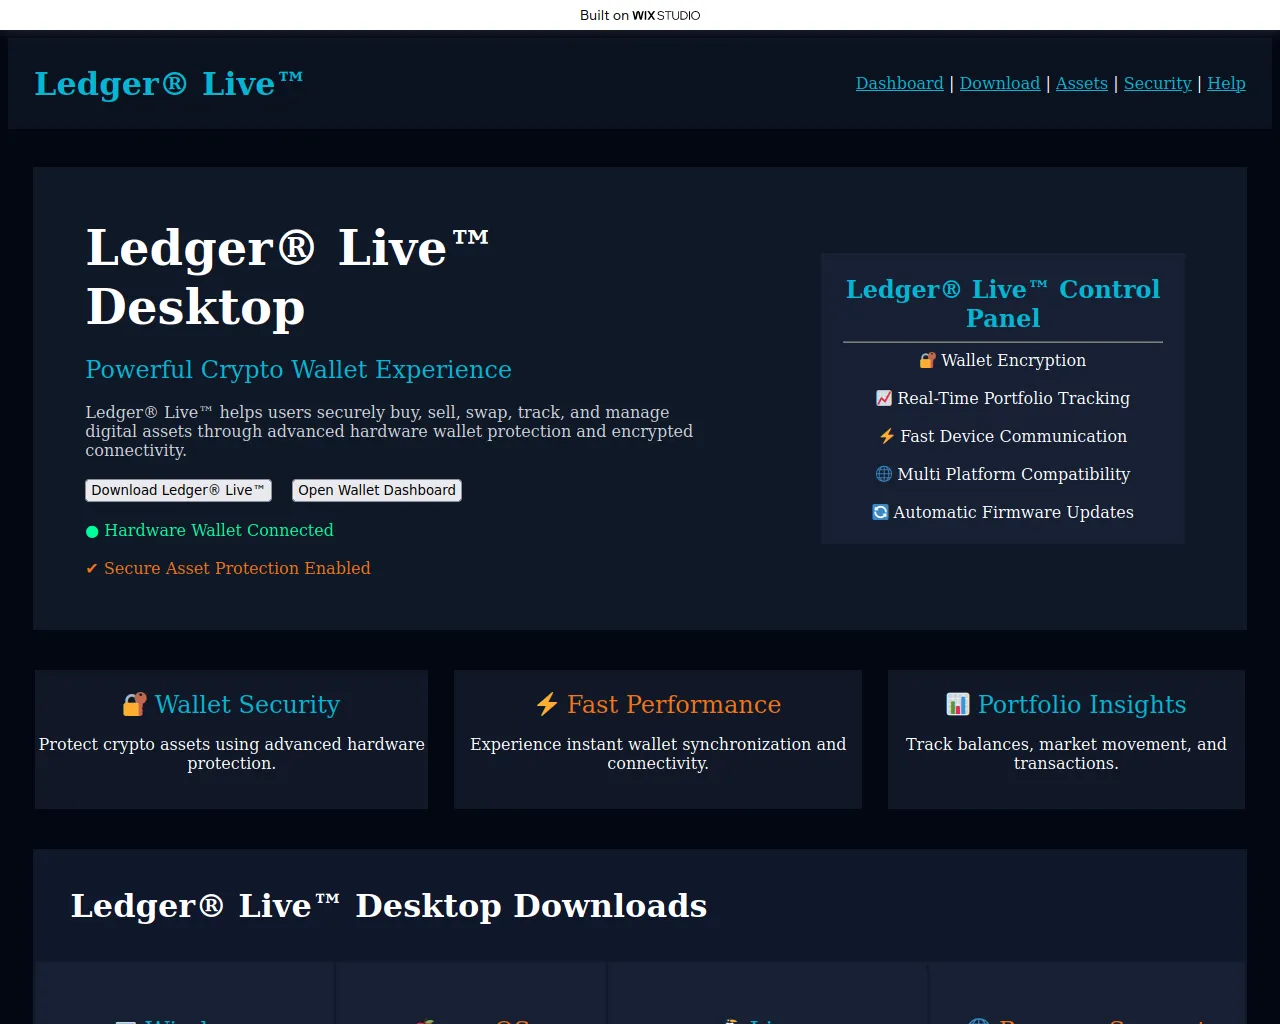Open the Download nav link
This screenshot has width=1280, height=1024.
click(999, 83)
